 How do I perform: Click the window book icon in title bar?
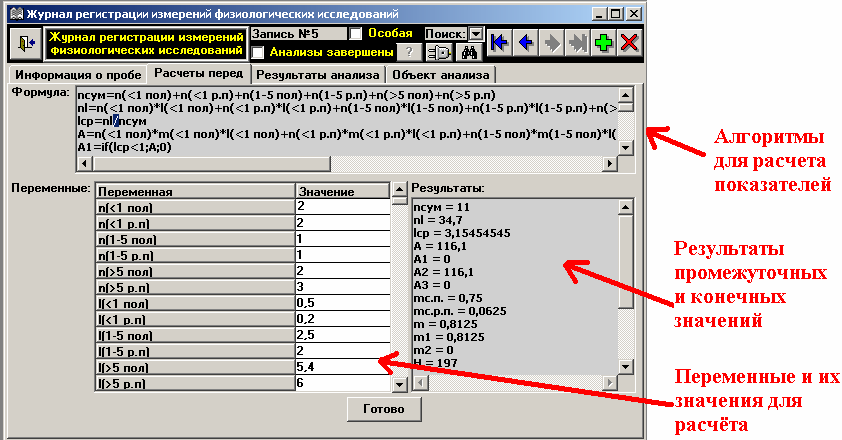pyautogui.click(x=17, y=13)
